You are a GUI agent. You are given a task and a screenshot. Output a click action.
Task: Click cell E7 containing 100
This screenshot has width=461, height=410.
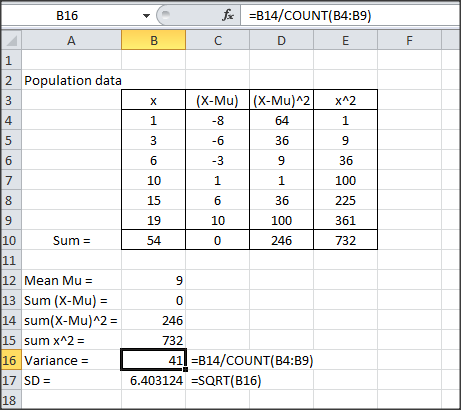345,180
